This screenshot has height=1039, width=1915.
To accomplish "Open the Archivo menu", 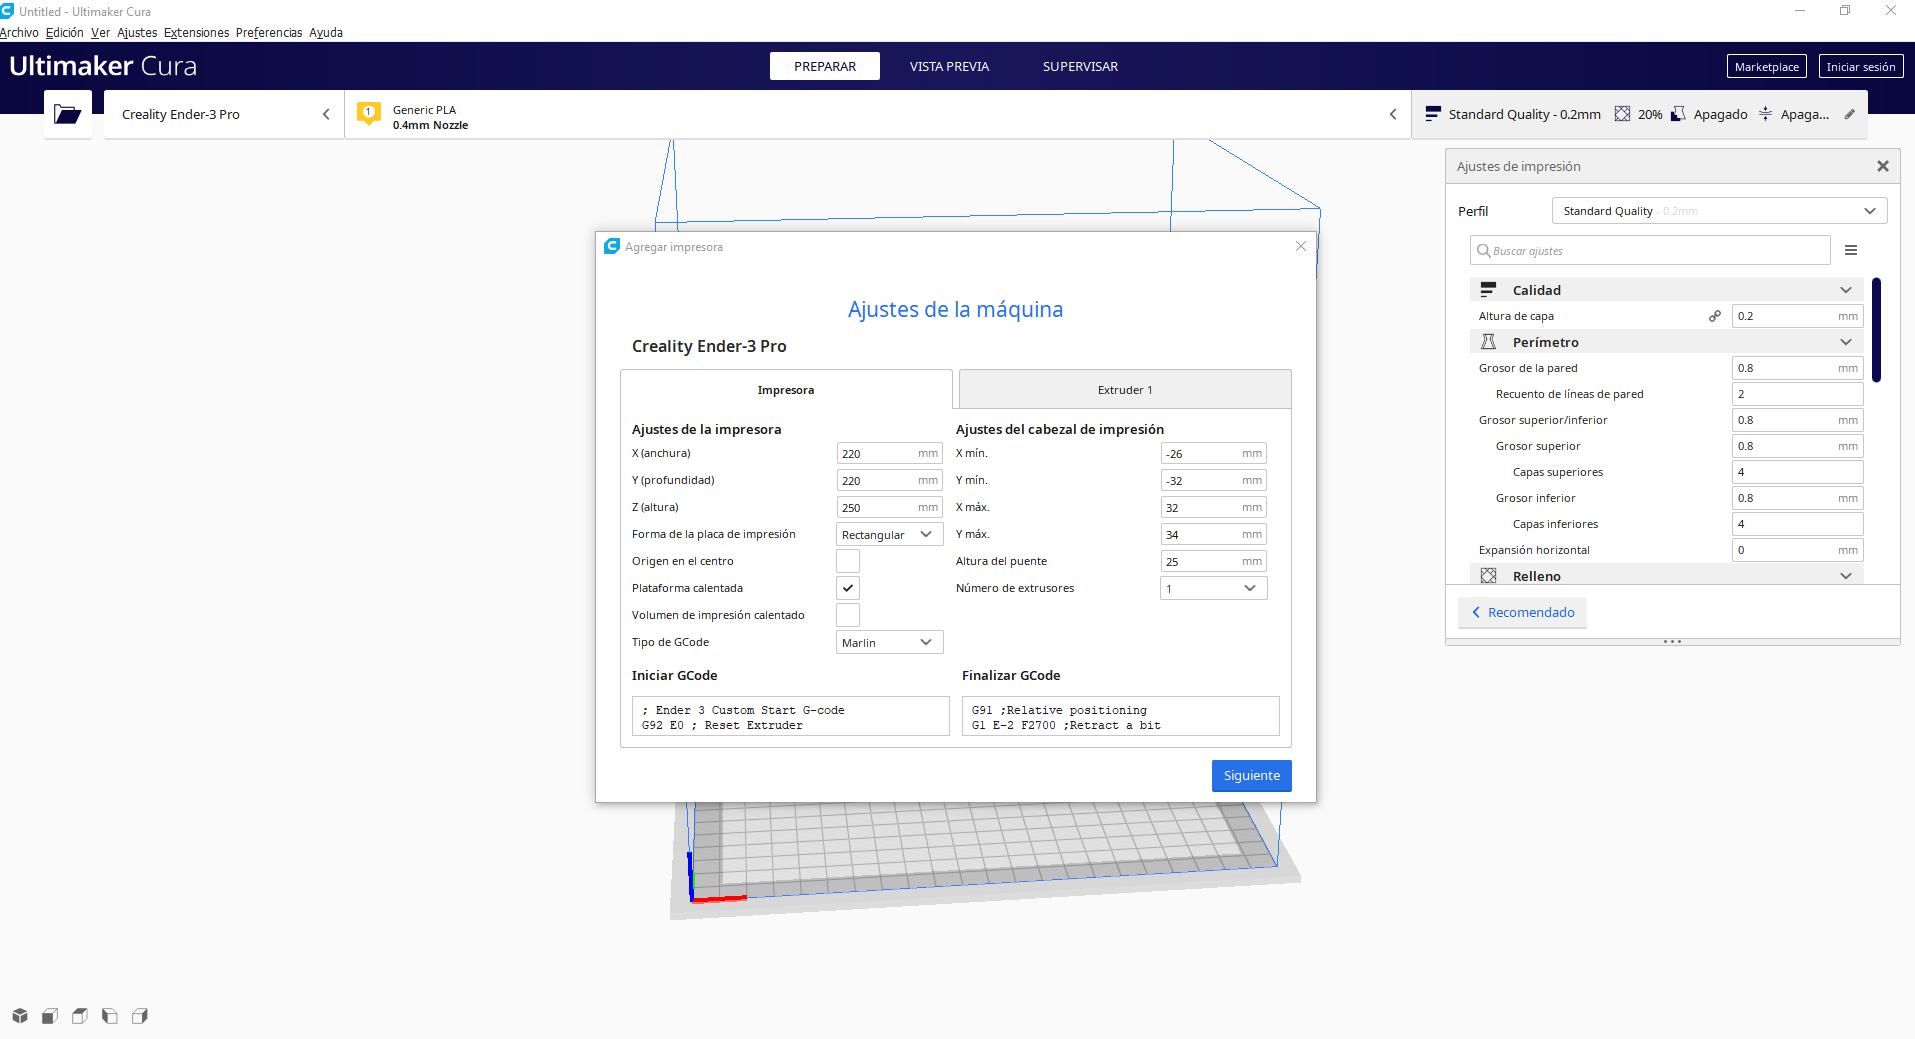I will pos(19,32).
